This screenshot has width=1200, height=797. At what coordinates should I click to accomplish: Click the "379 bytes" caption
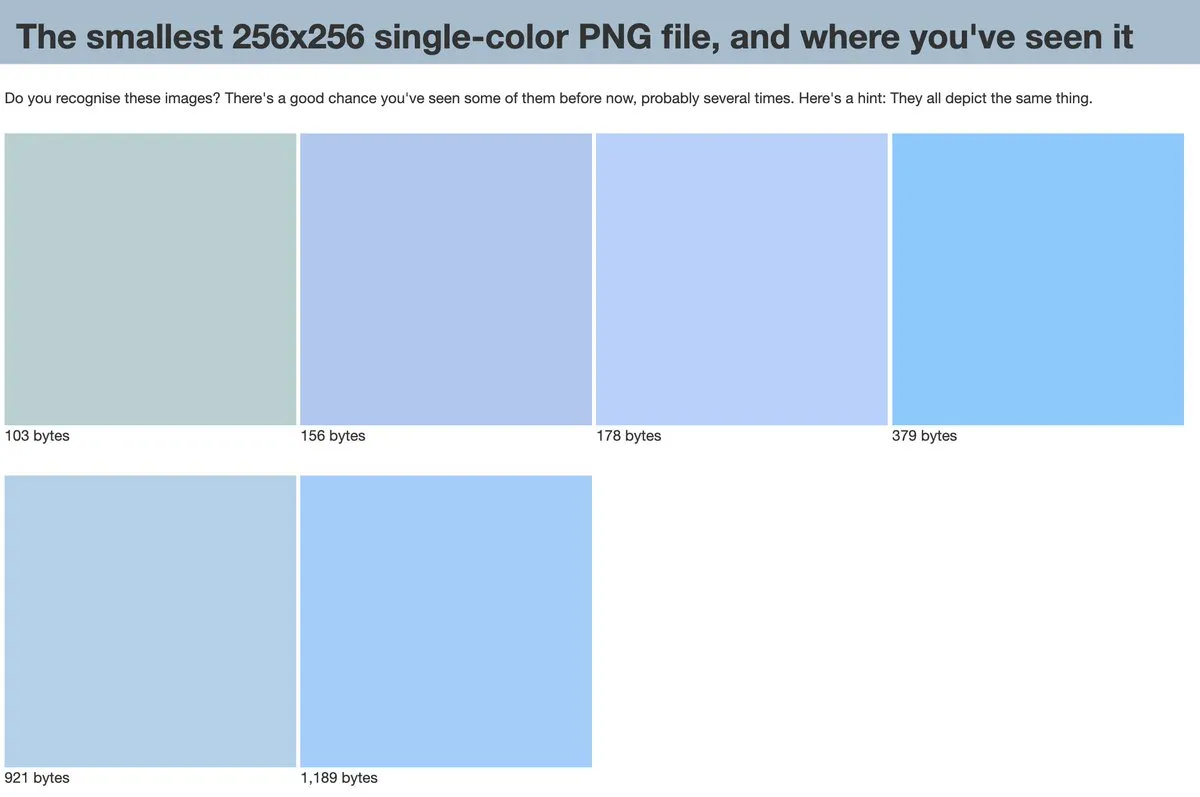(x=925, y=436)
